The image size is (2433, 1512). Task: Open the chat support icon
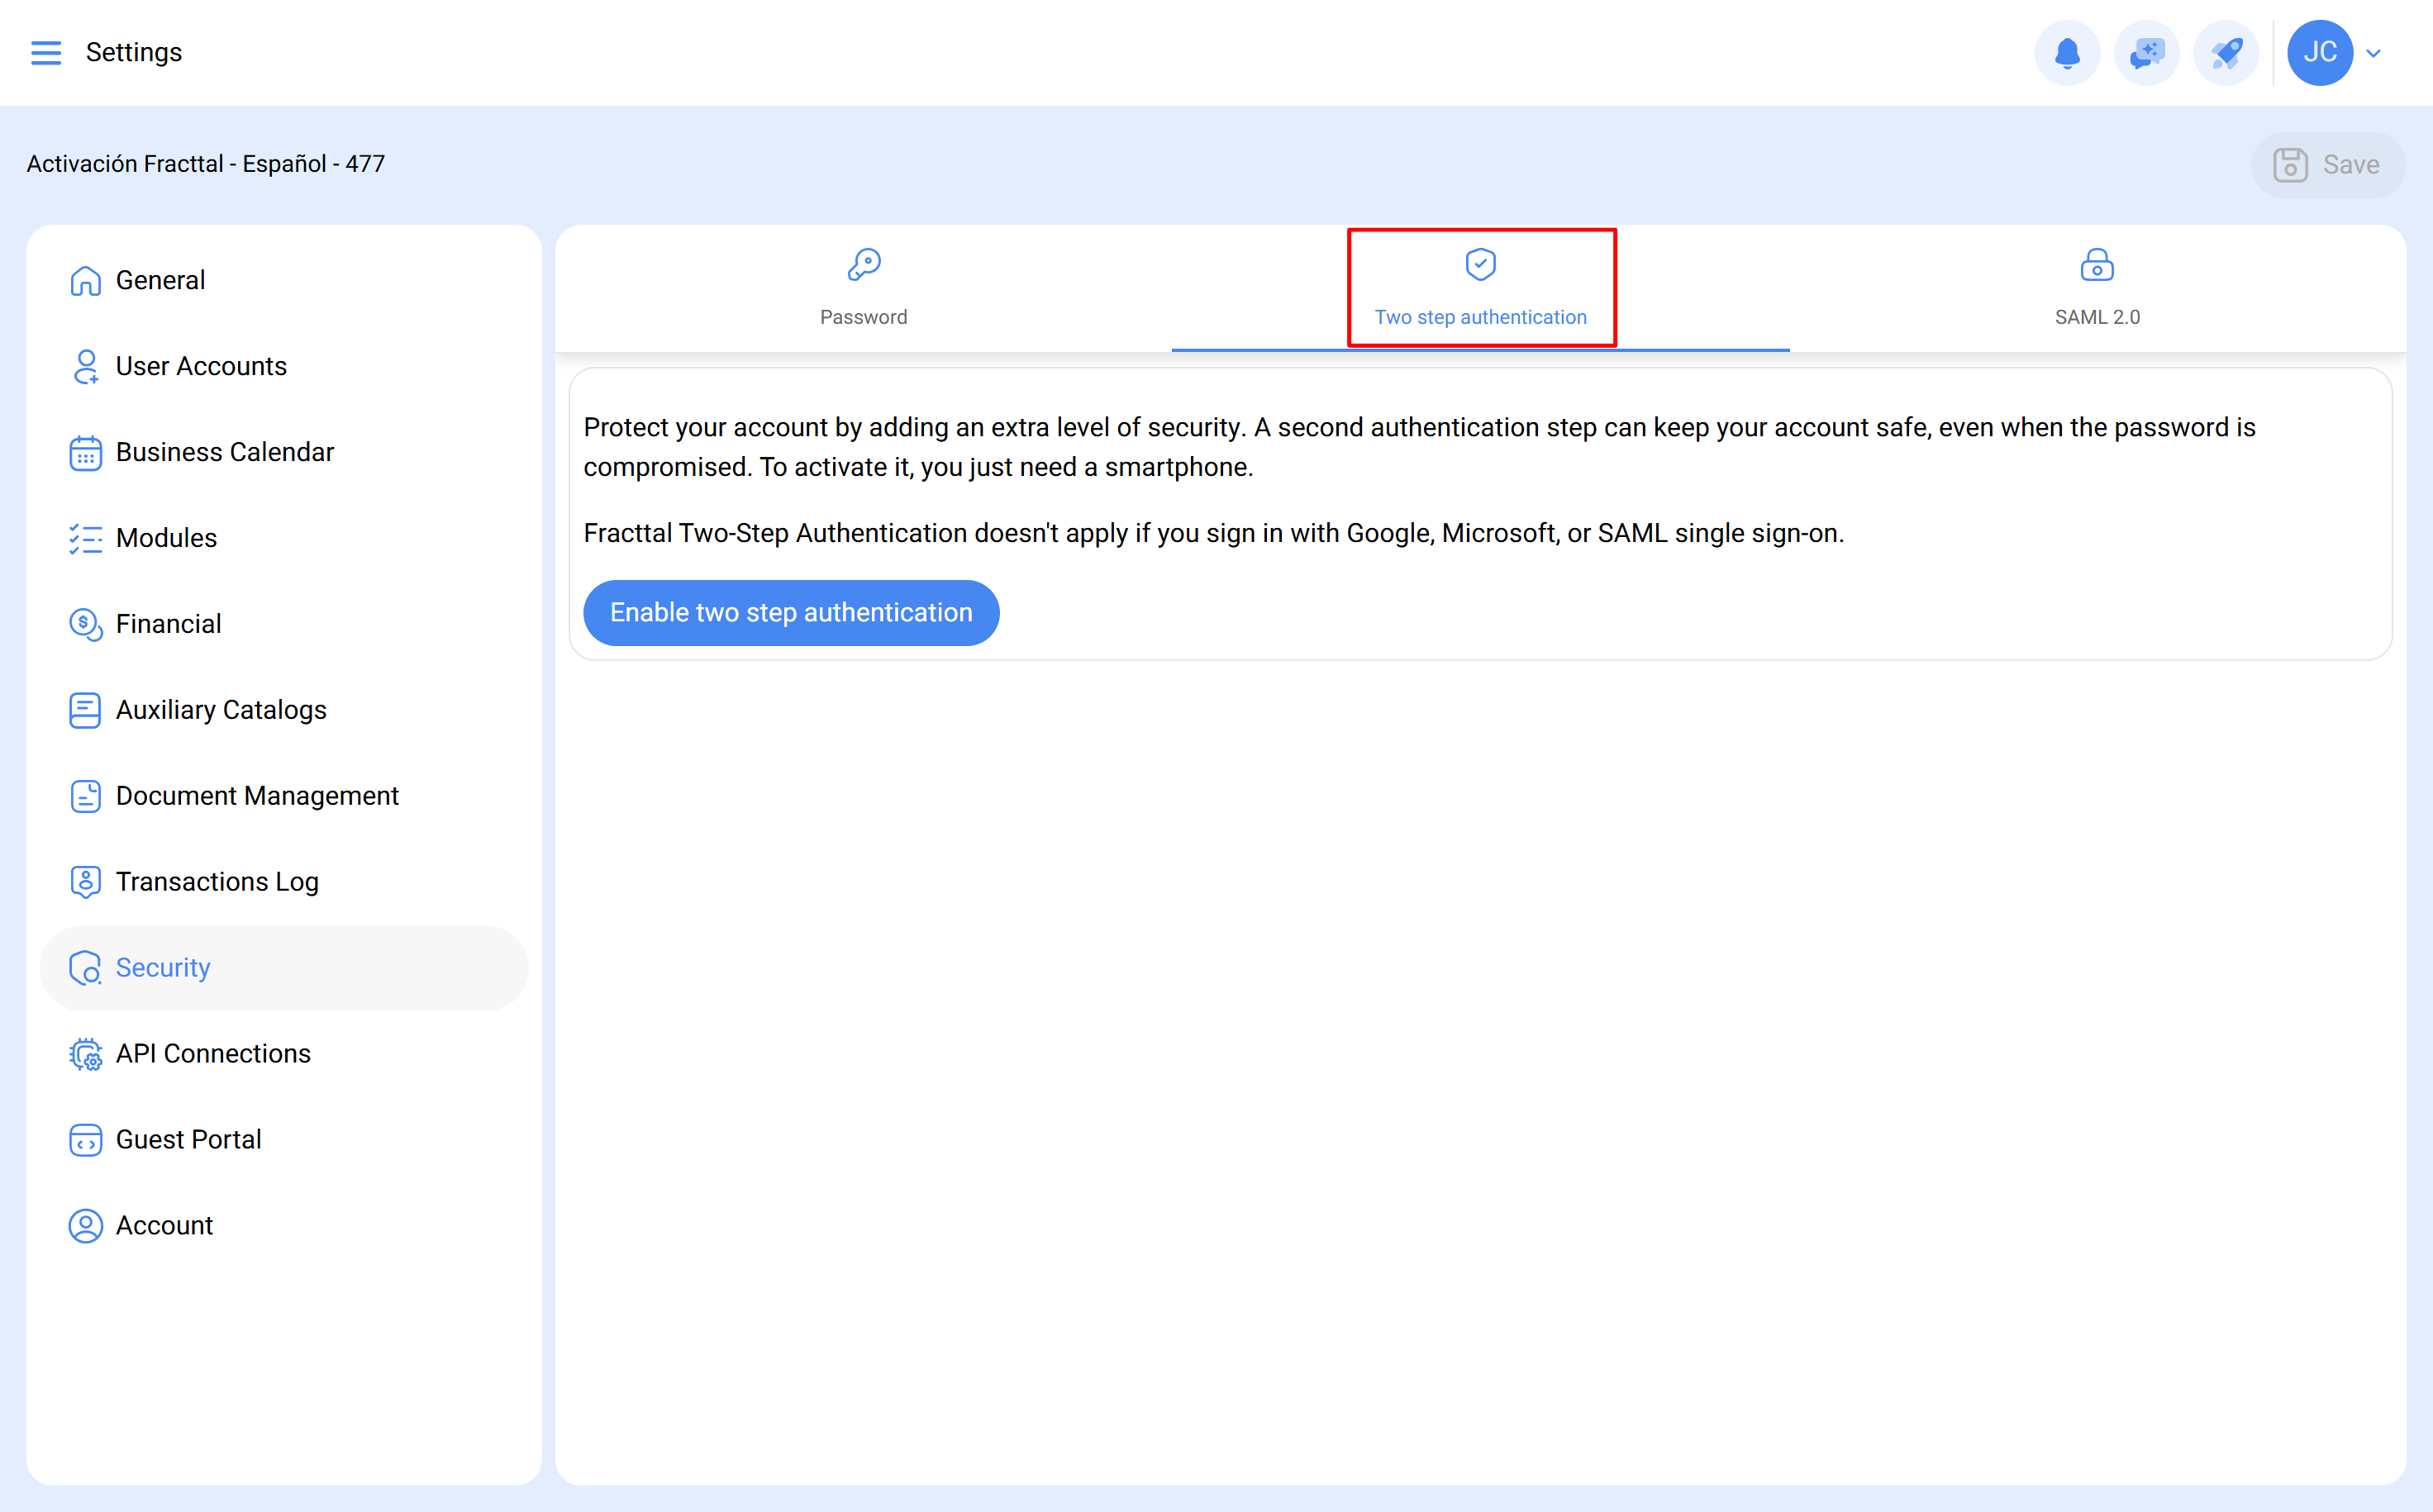coord(2146,52)
